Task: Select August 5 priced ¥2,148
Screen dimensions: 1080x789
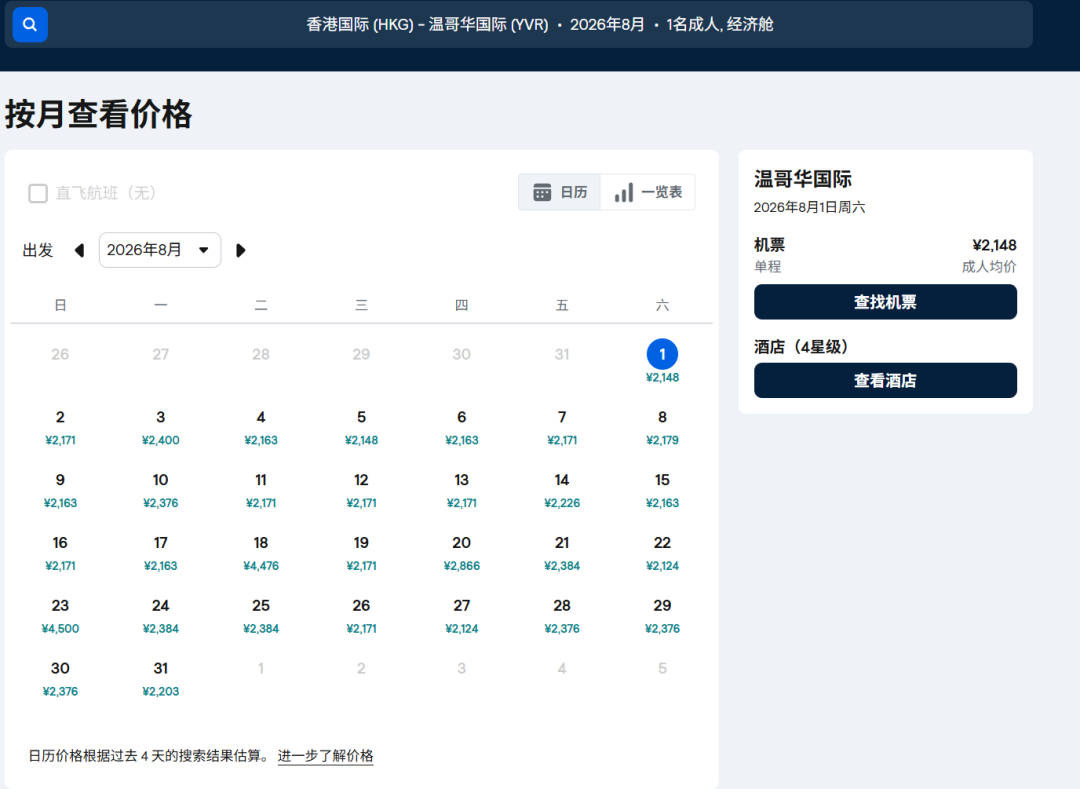Action: (361, 427)
